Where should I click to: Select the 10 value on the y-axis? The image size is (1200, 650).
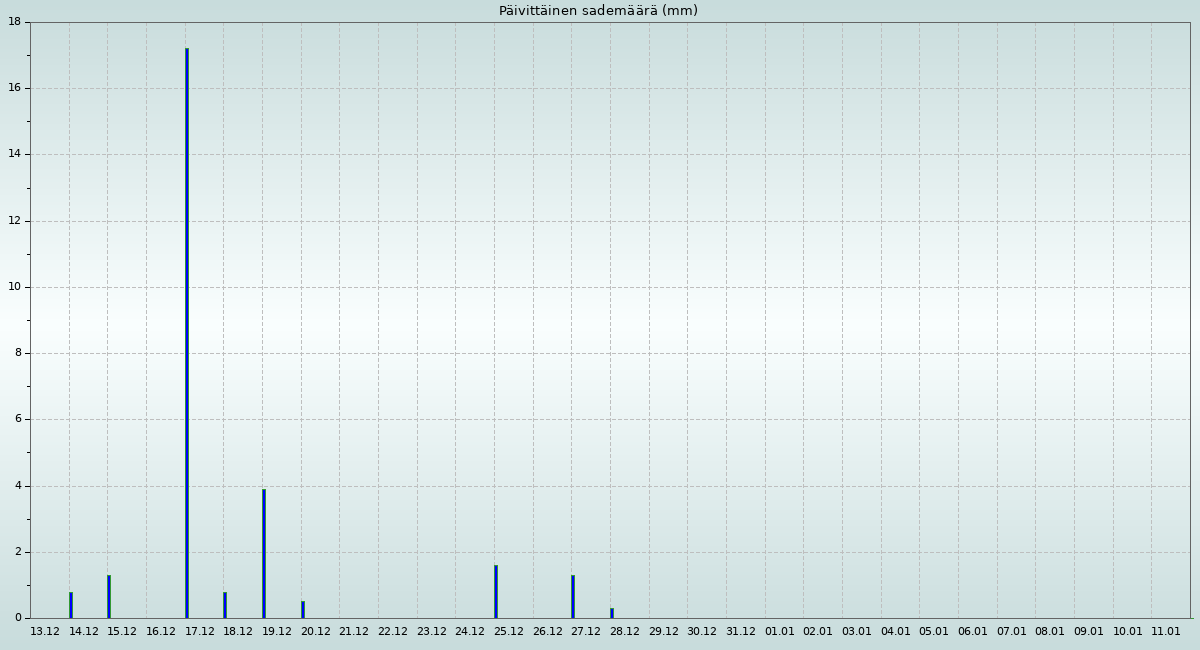(x=15, y=287)
